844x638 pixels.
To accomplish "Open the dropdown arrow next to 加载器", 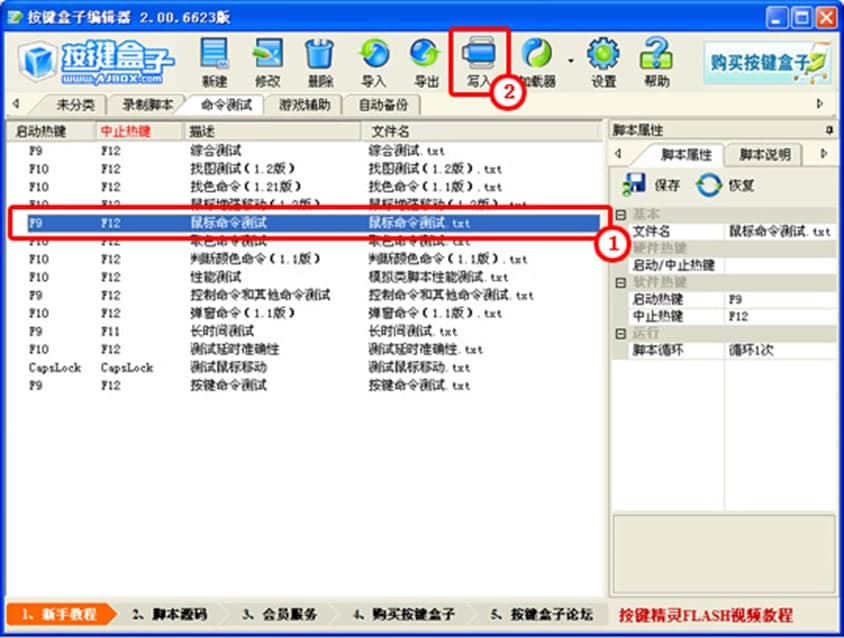I will coord(571,60).
